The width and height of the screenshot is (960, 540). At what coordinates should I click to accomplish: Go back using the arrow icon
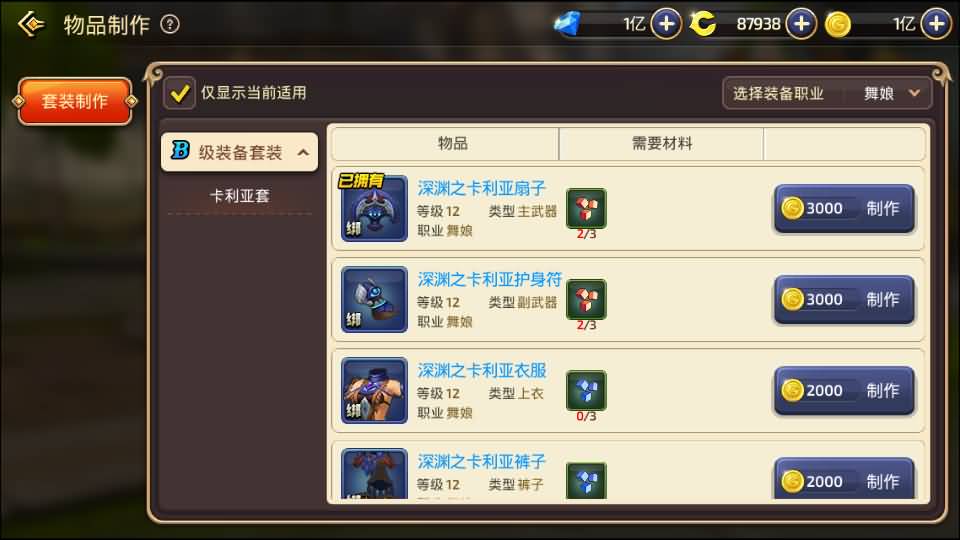31,24
